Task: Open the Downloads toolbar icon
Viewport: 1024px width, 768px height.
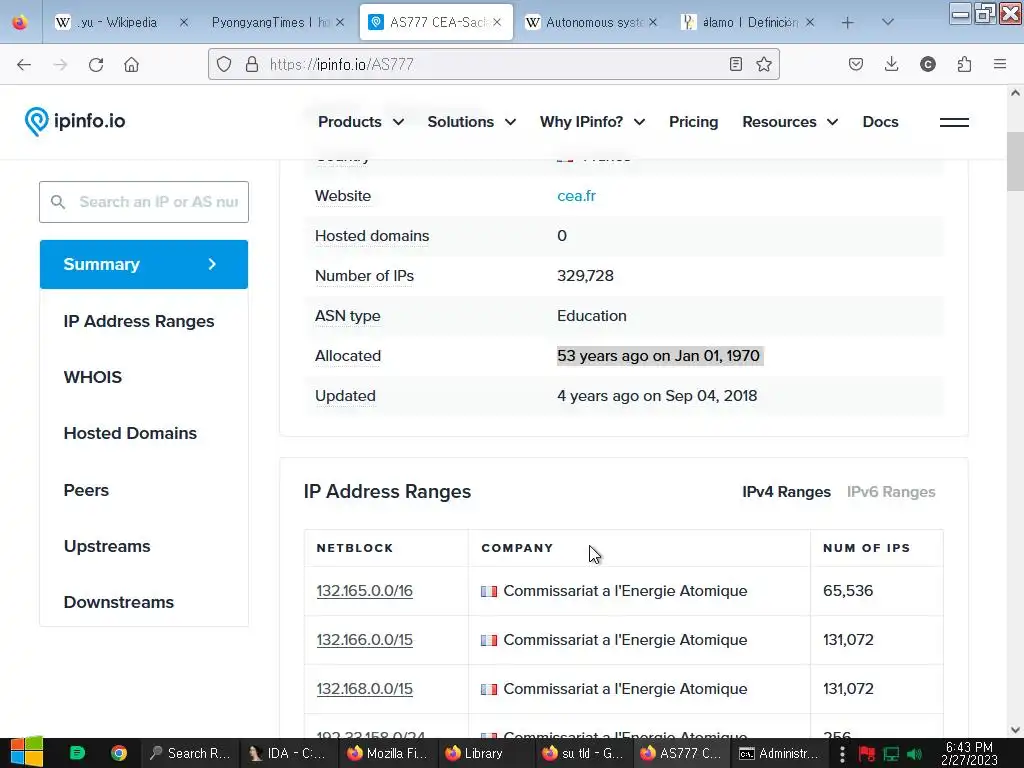Action: tap(891, 64)
